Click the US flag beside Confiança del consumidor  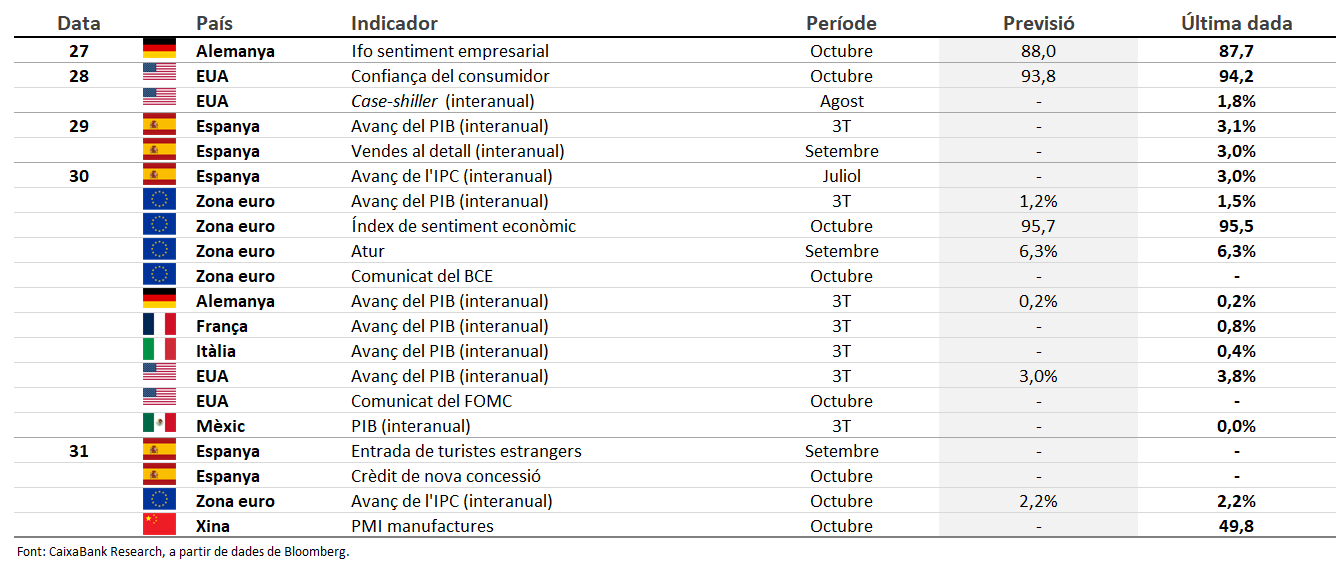point(160,76)
